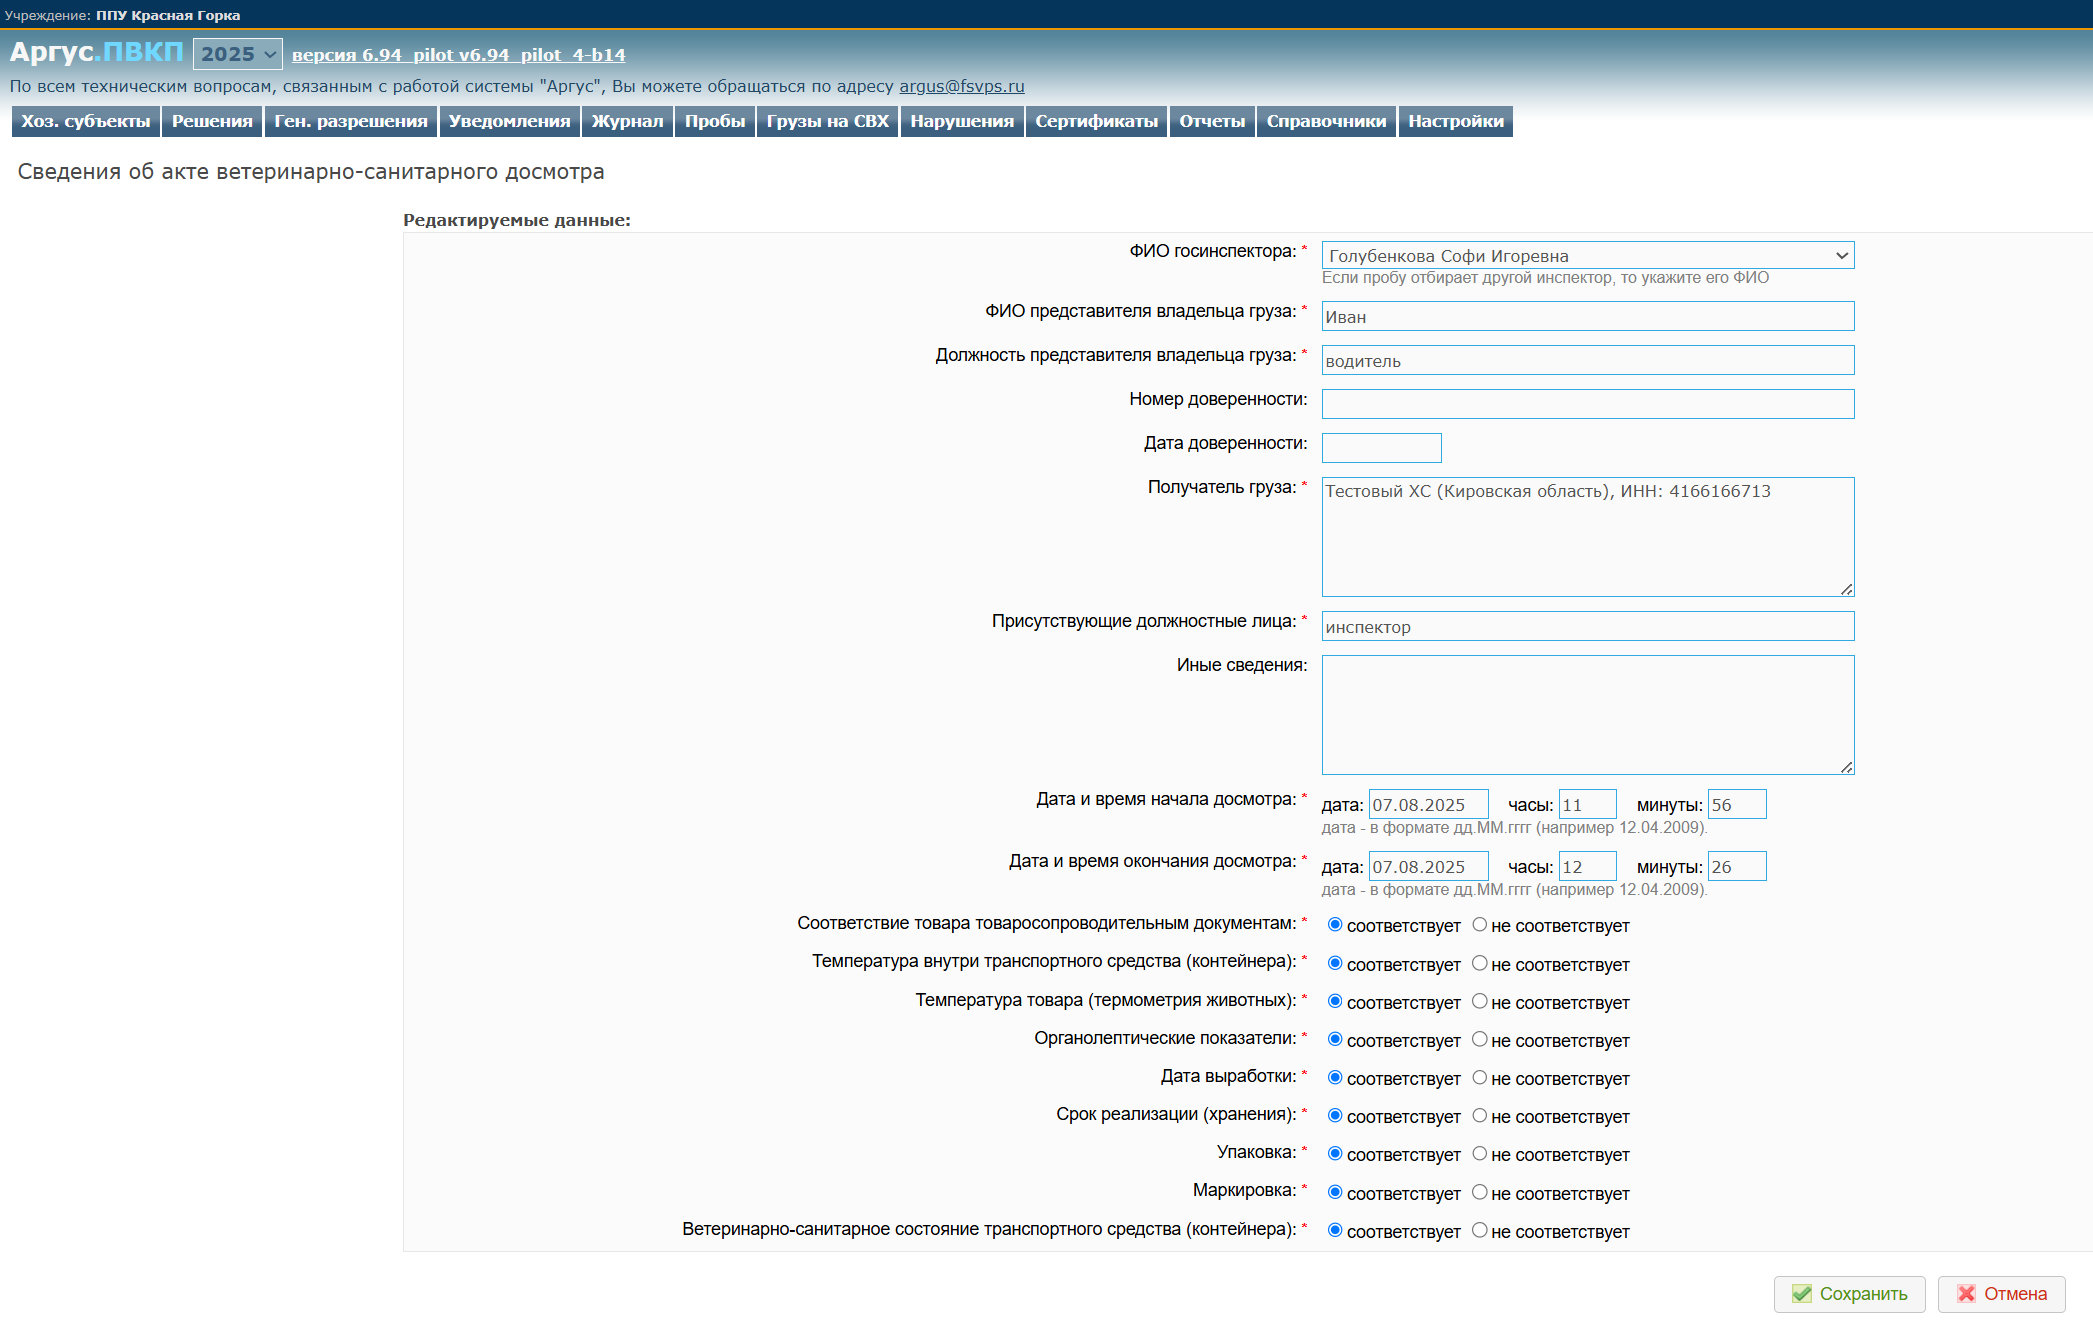
Task: Click the Номер доверенности input field
Action: pos(1587,404)
